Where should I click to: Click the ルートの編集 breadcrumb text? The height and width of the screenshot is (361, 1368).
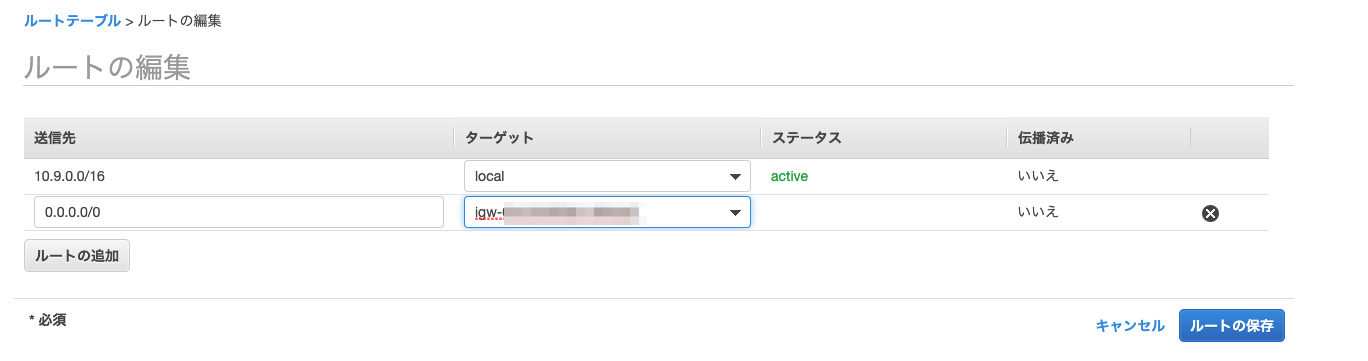click(179, 20)
